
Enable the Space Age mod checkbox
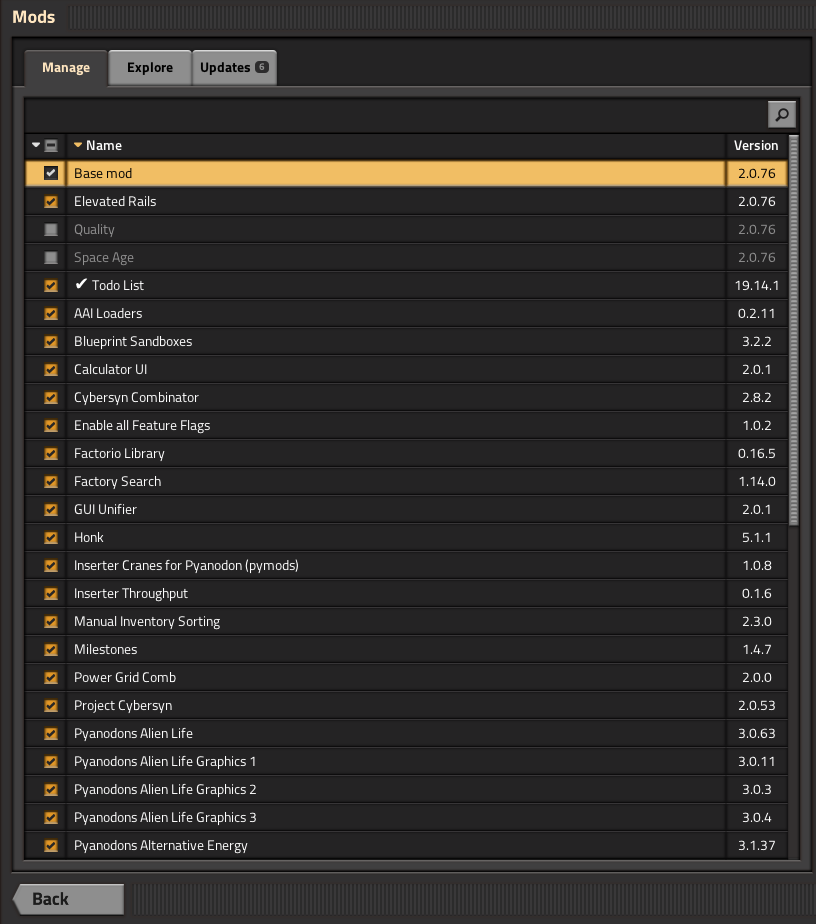pyautogui.click(x=51, y=258)
